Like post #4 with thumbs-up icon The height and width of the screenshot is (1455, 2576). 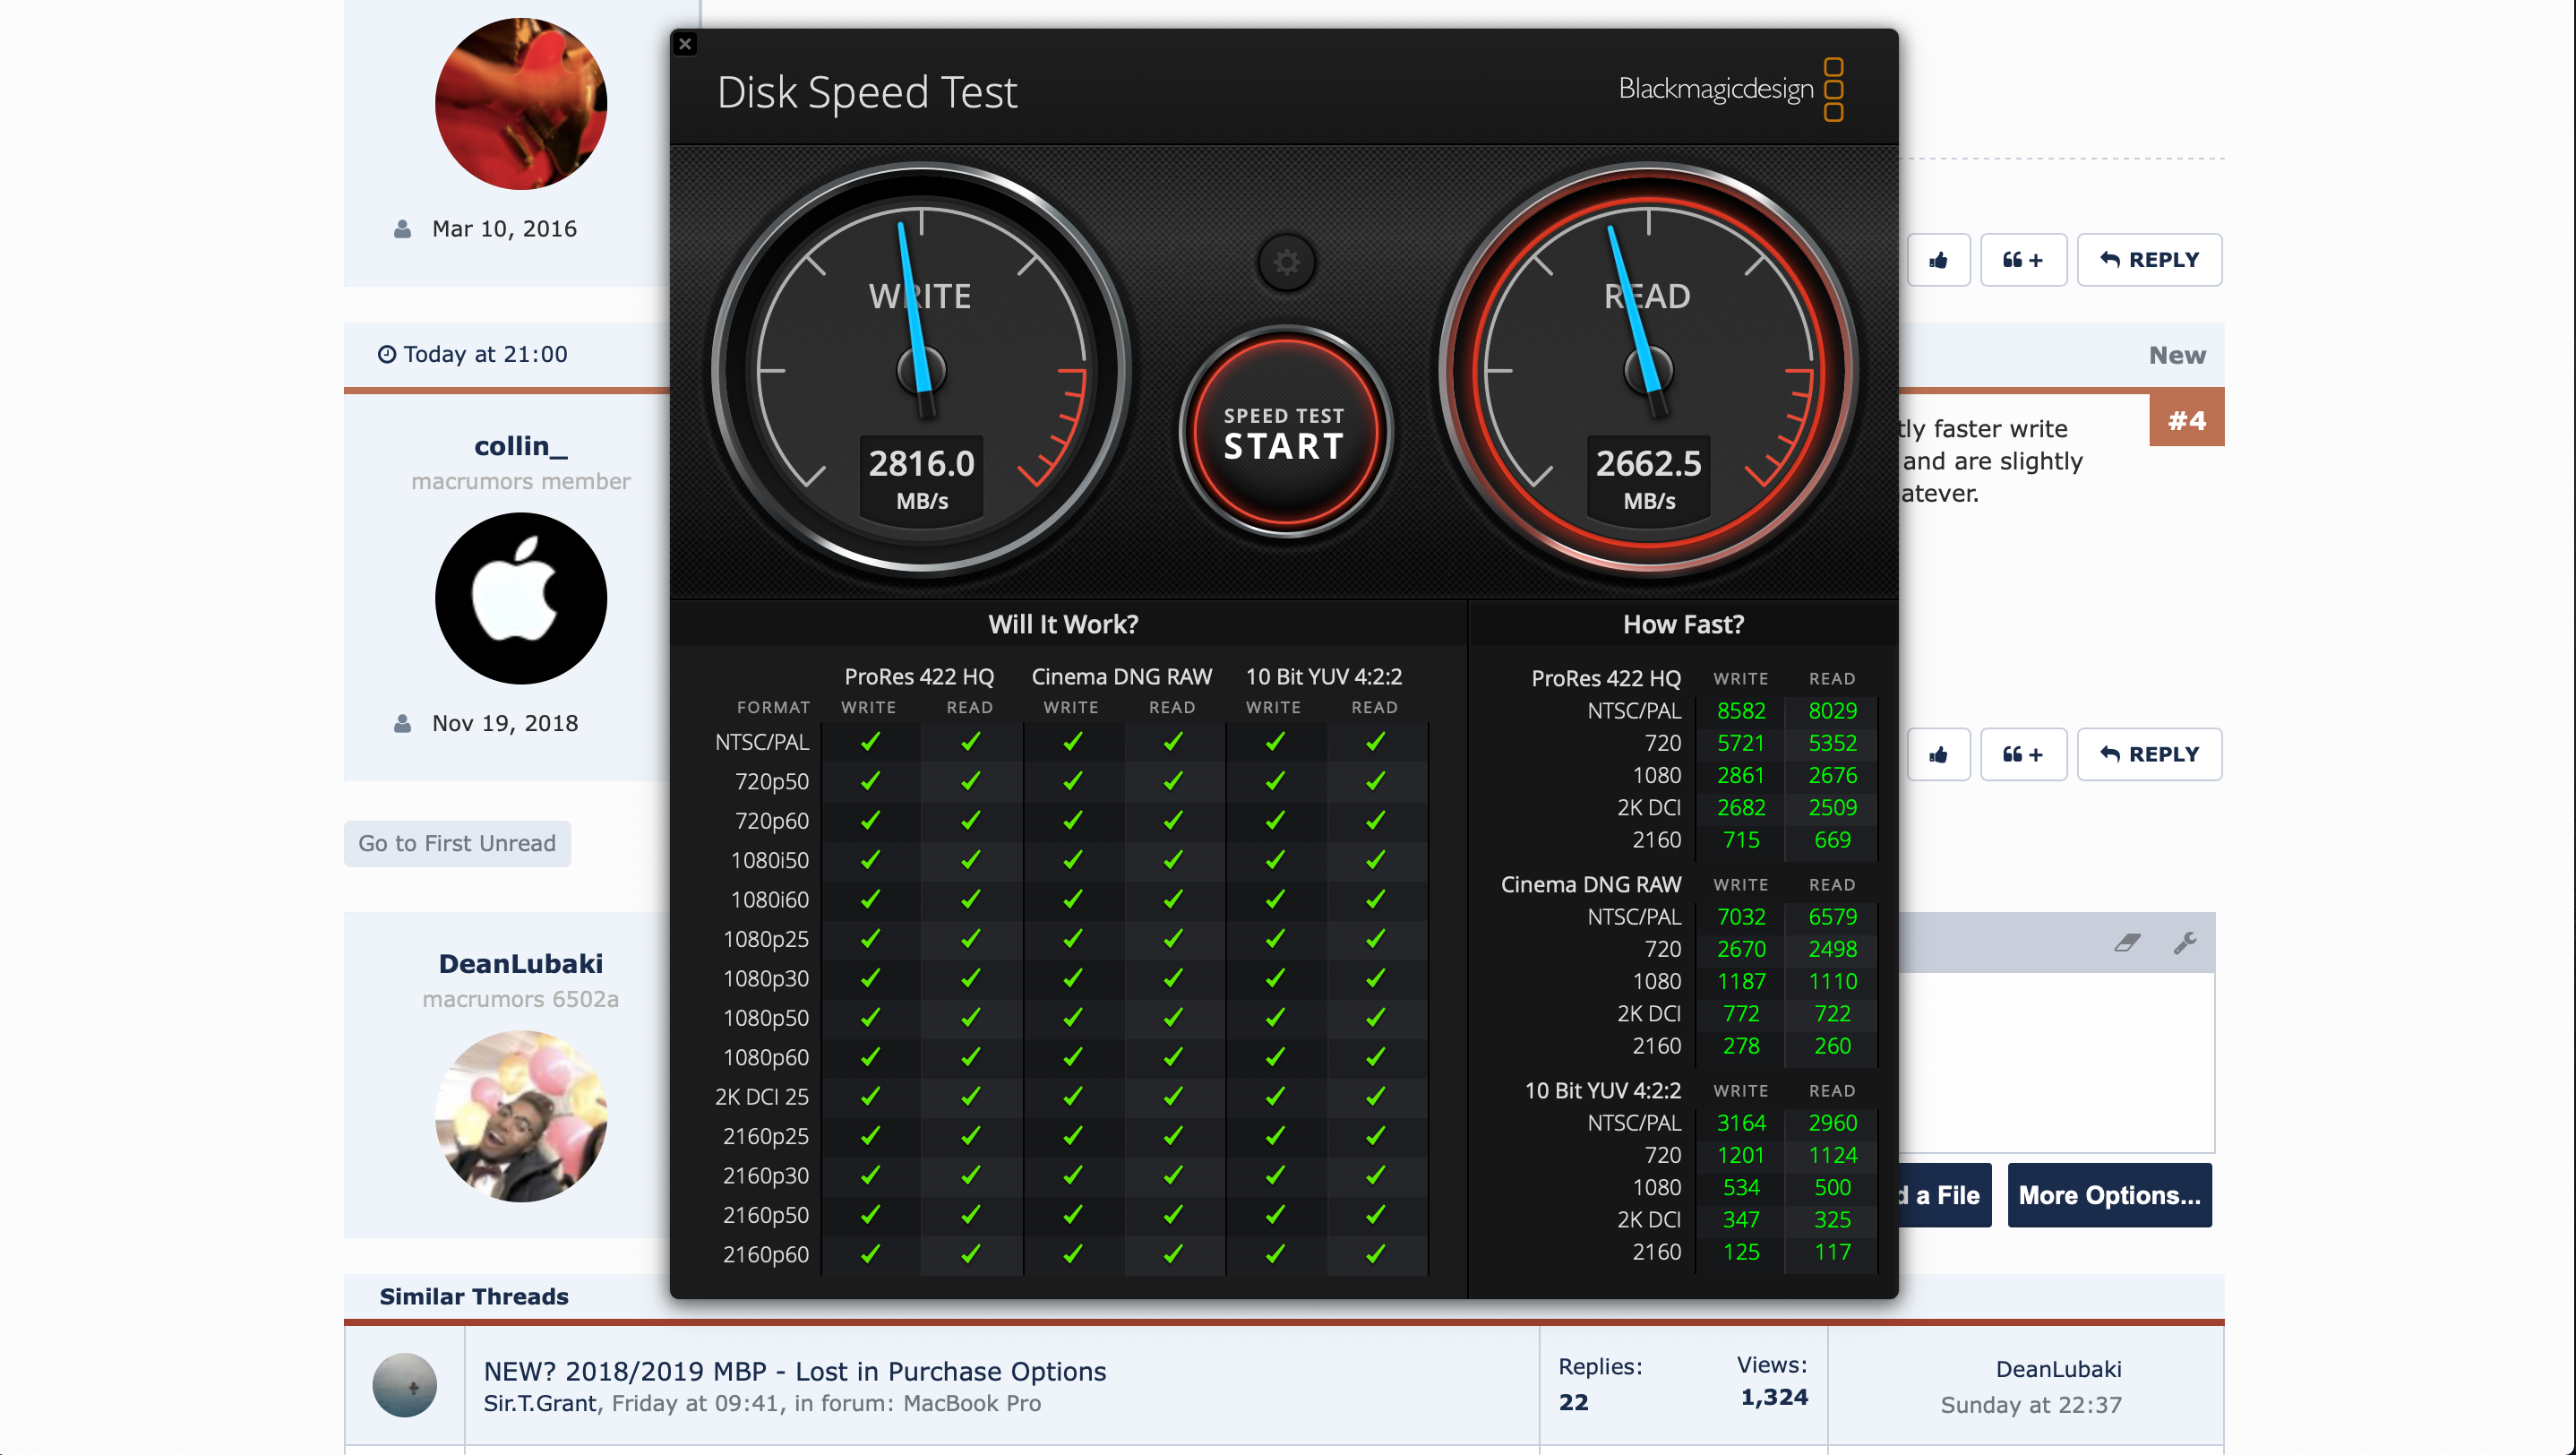coord(1938,754)
